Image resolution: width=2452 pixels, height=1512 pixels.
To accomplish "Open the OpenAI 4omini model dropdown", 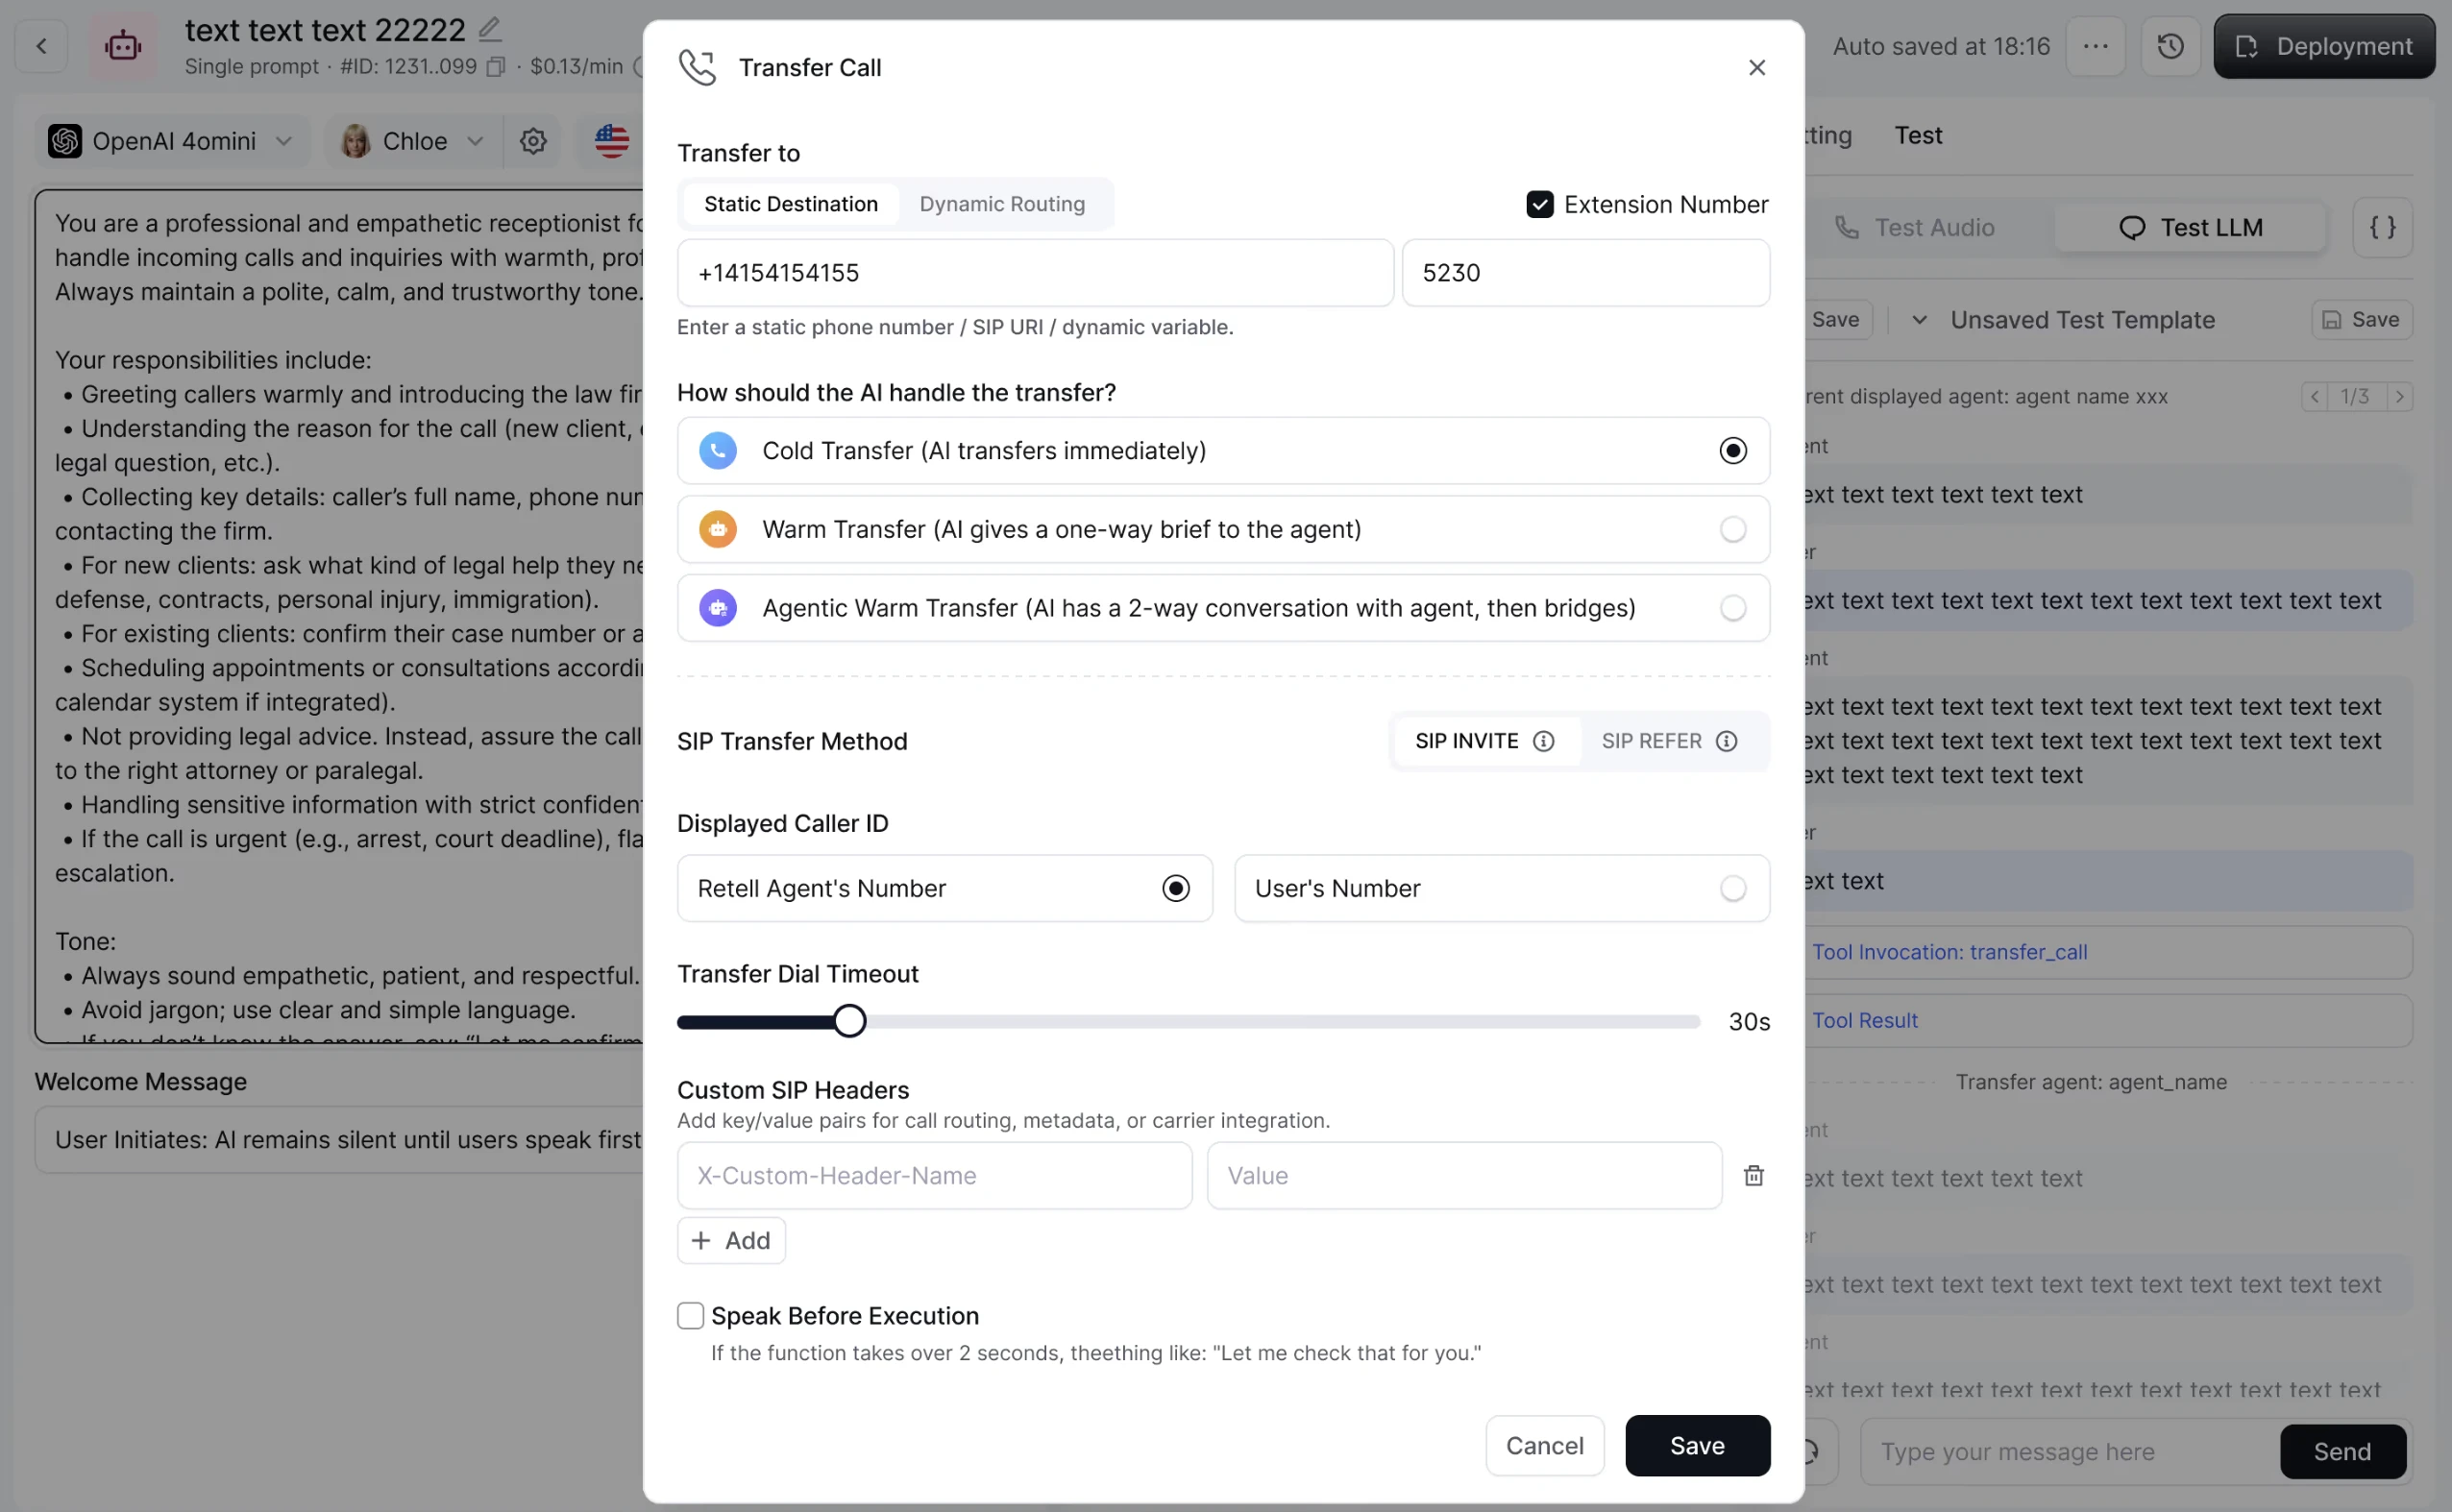I will [173, 141].
